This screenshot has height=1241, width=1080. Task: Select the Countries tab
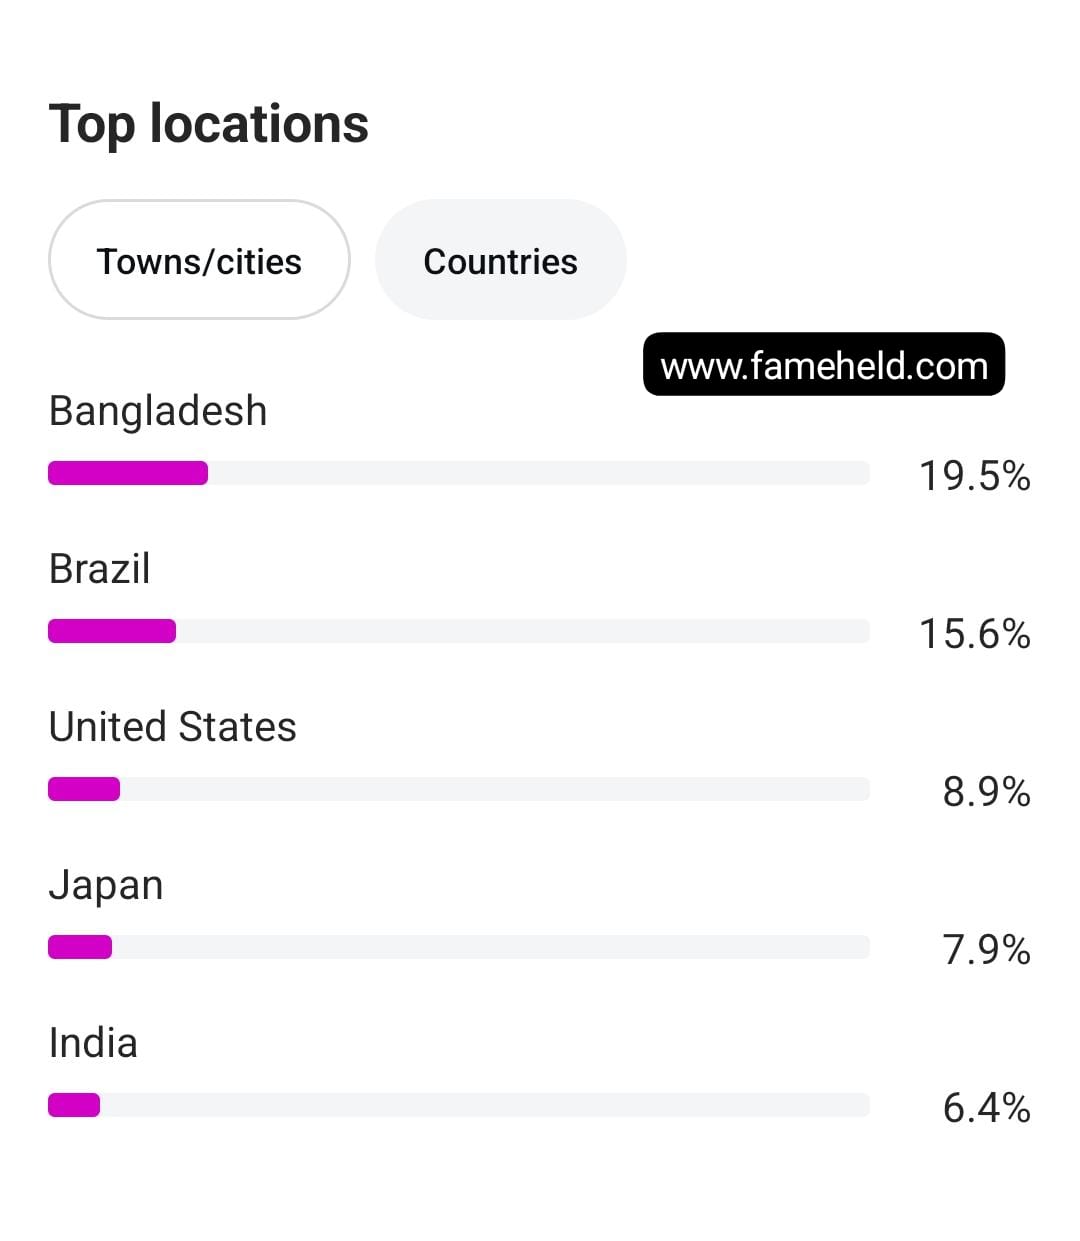[500, 260]
